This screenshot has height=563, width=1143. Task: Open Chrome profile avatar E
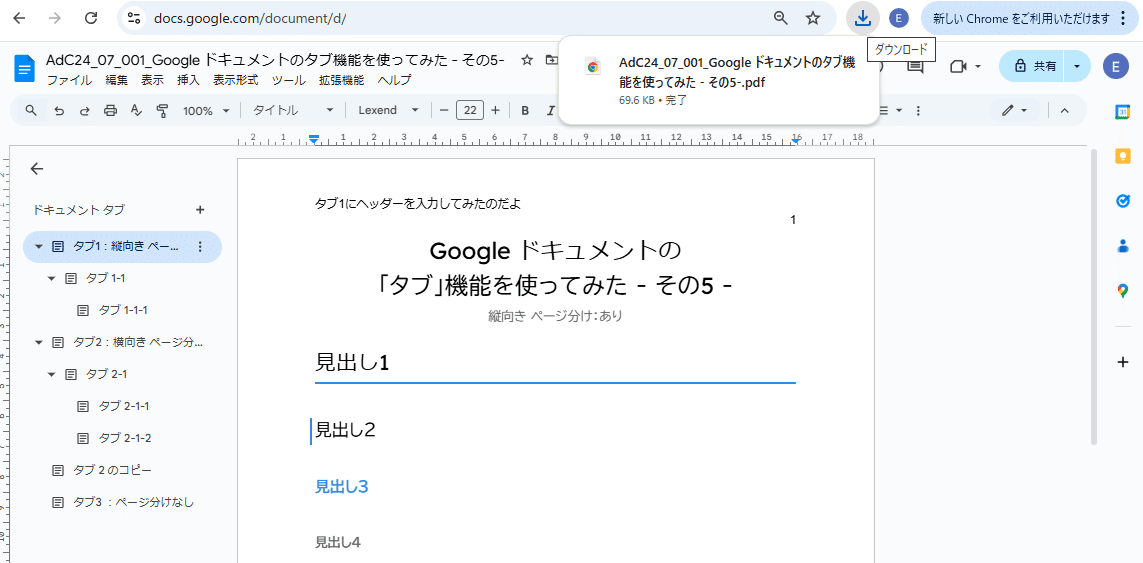click(900, 18)
